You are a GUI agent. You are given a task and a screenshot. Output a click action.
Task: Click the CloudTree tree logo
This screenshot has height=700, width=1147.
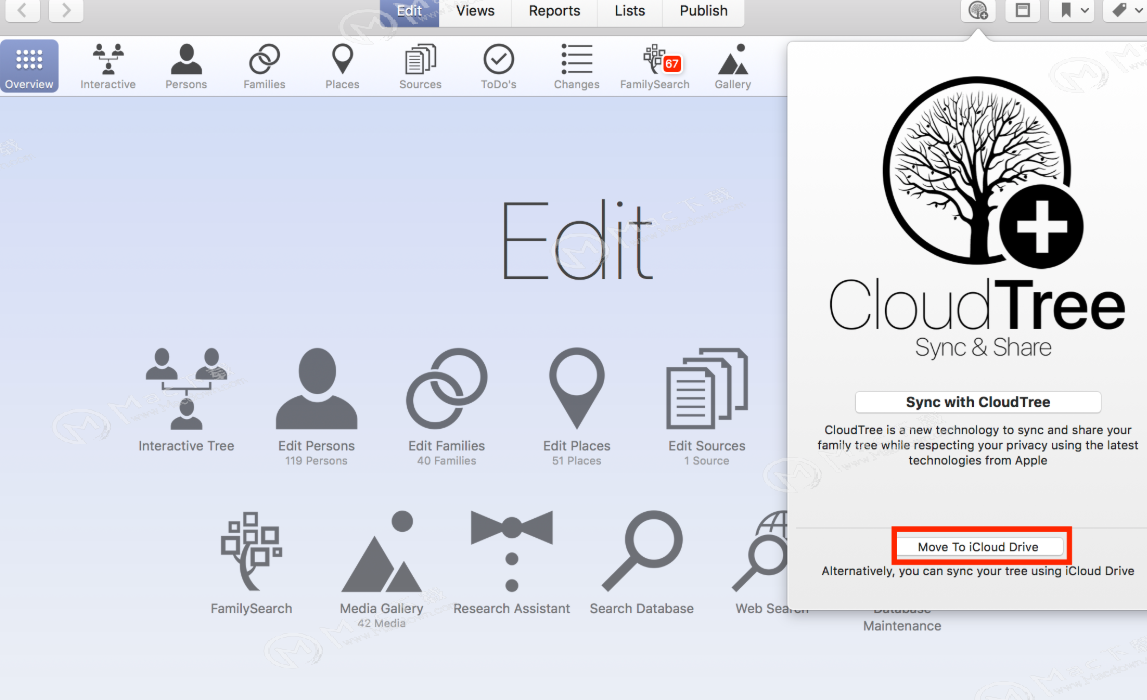(x=983, y=173)
